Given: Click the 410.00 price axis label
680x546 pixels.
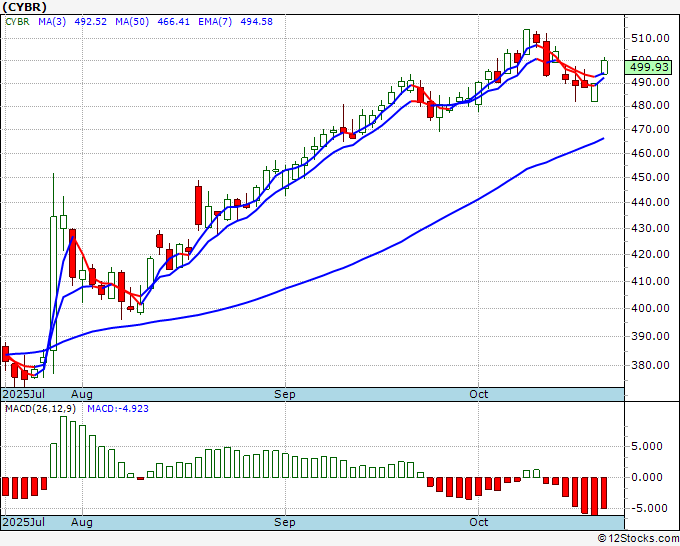Looking at the screenshot, I should (x=650, y=281).
